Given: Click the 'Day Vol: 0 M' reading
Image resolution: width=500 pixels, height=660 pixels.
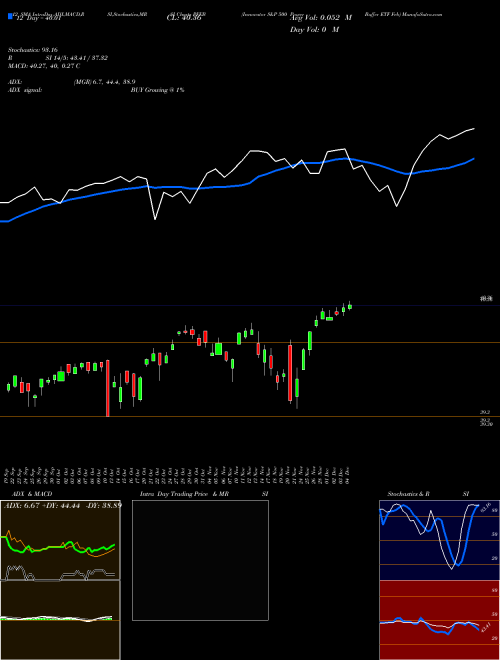Looking at the screenshot, I should pyautogui.click(x=314, y=29).
